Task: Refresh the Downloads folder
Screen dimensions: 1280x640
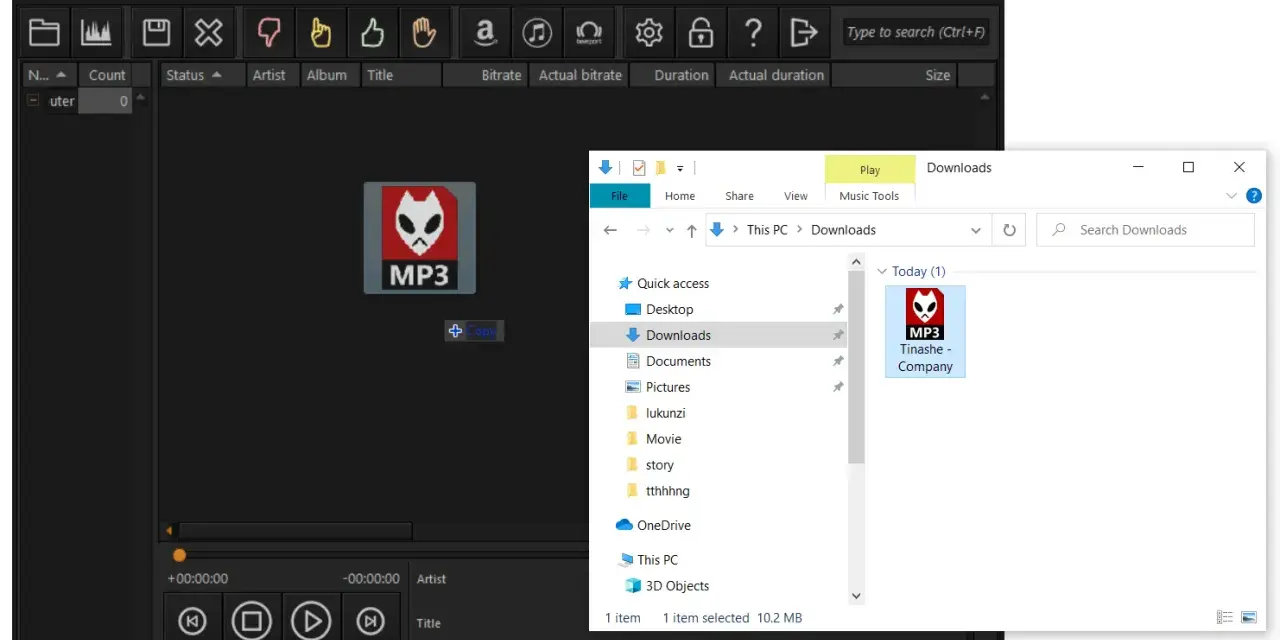Action: coord(1009,230)
